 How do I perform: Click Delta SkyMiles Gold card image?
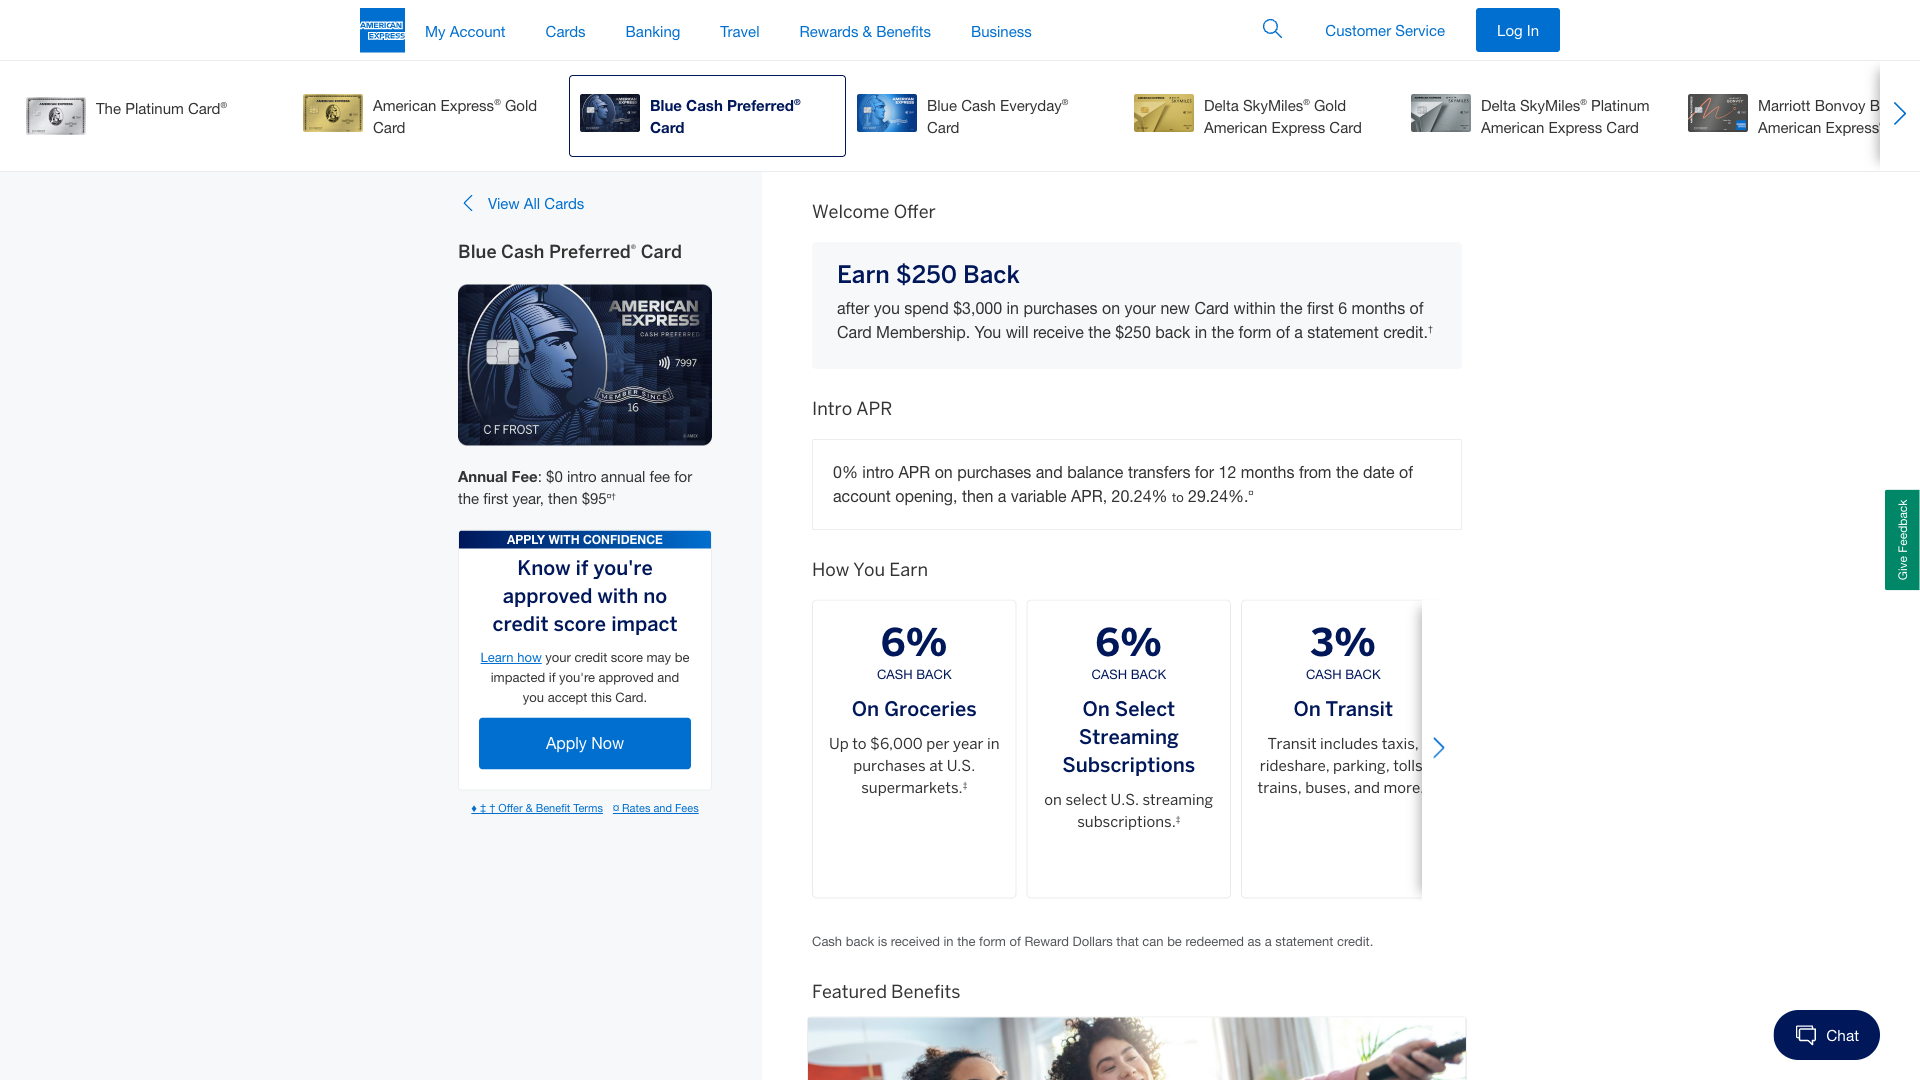pyautogui.click(x=1164, y=113)
